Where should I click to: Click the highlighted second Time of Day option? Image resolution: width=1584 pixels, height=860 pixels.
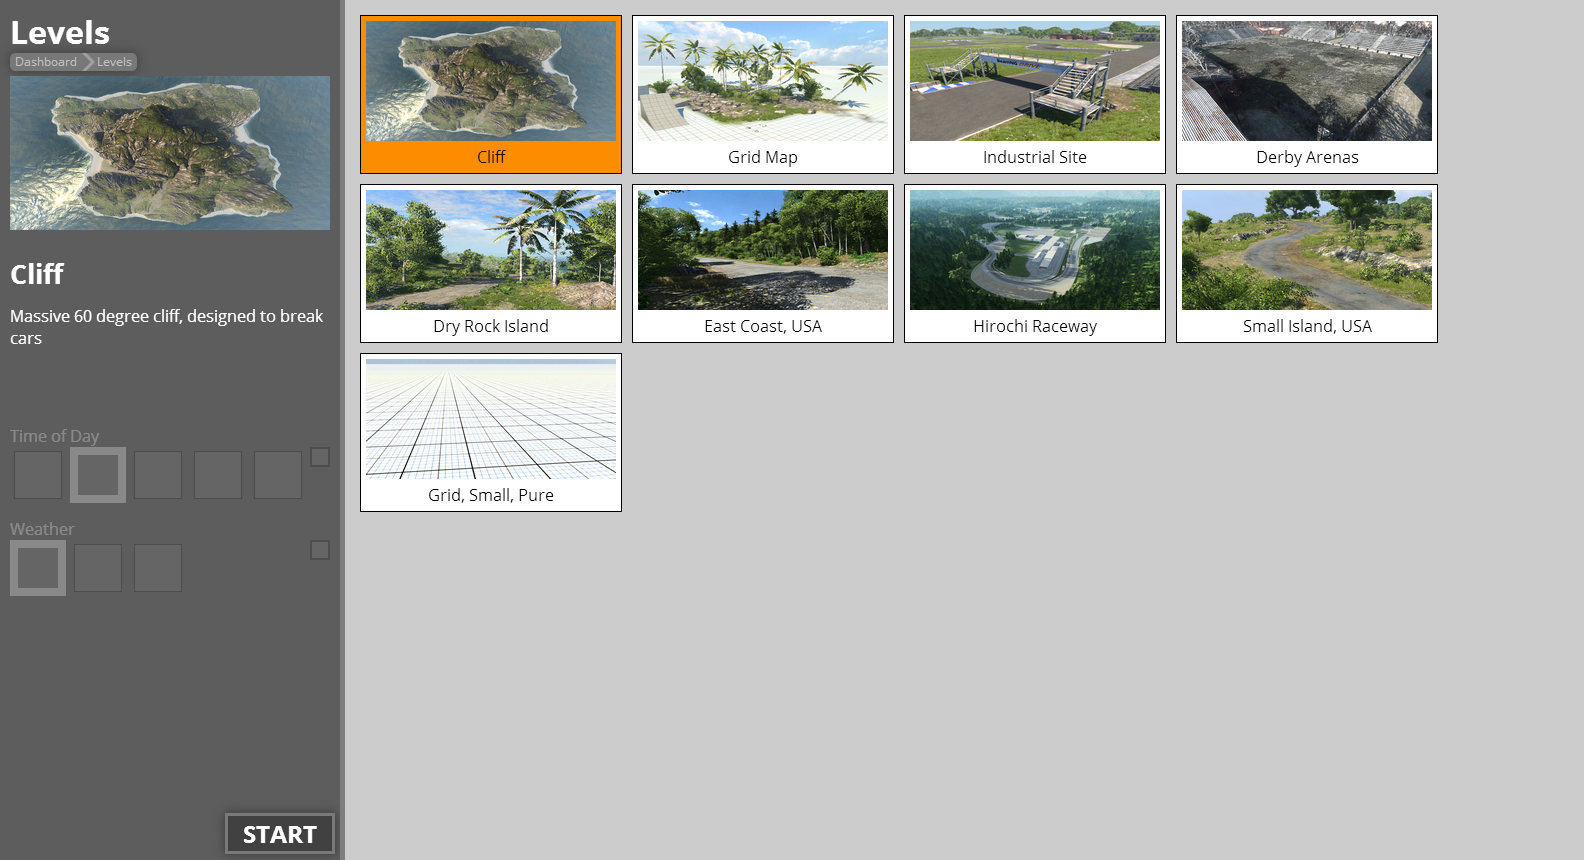[98, 475]
